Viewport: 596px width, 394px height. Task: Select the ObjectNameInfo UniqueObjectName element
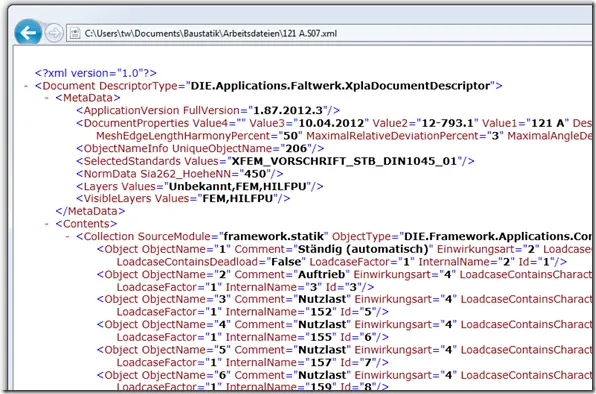(200, 148)
